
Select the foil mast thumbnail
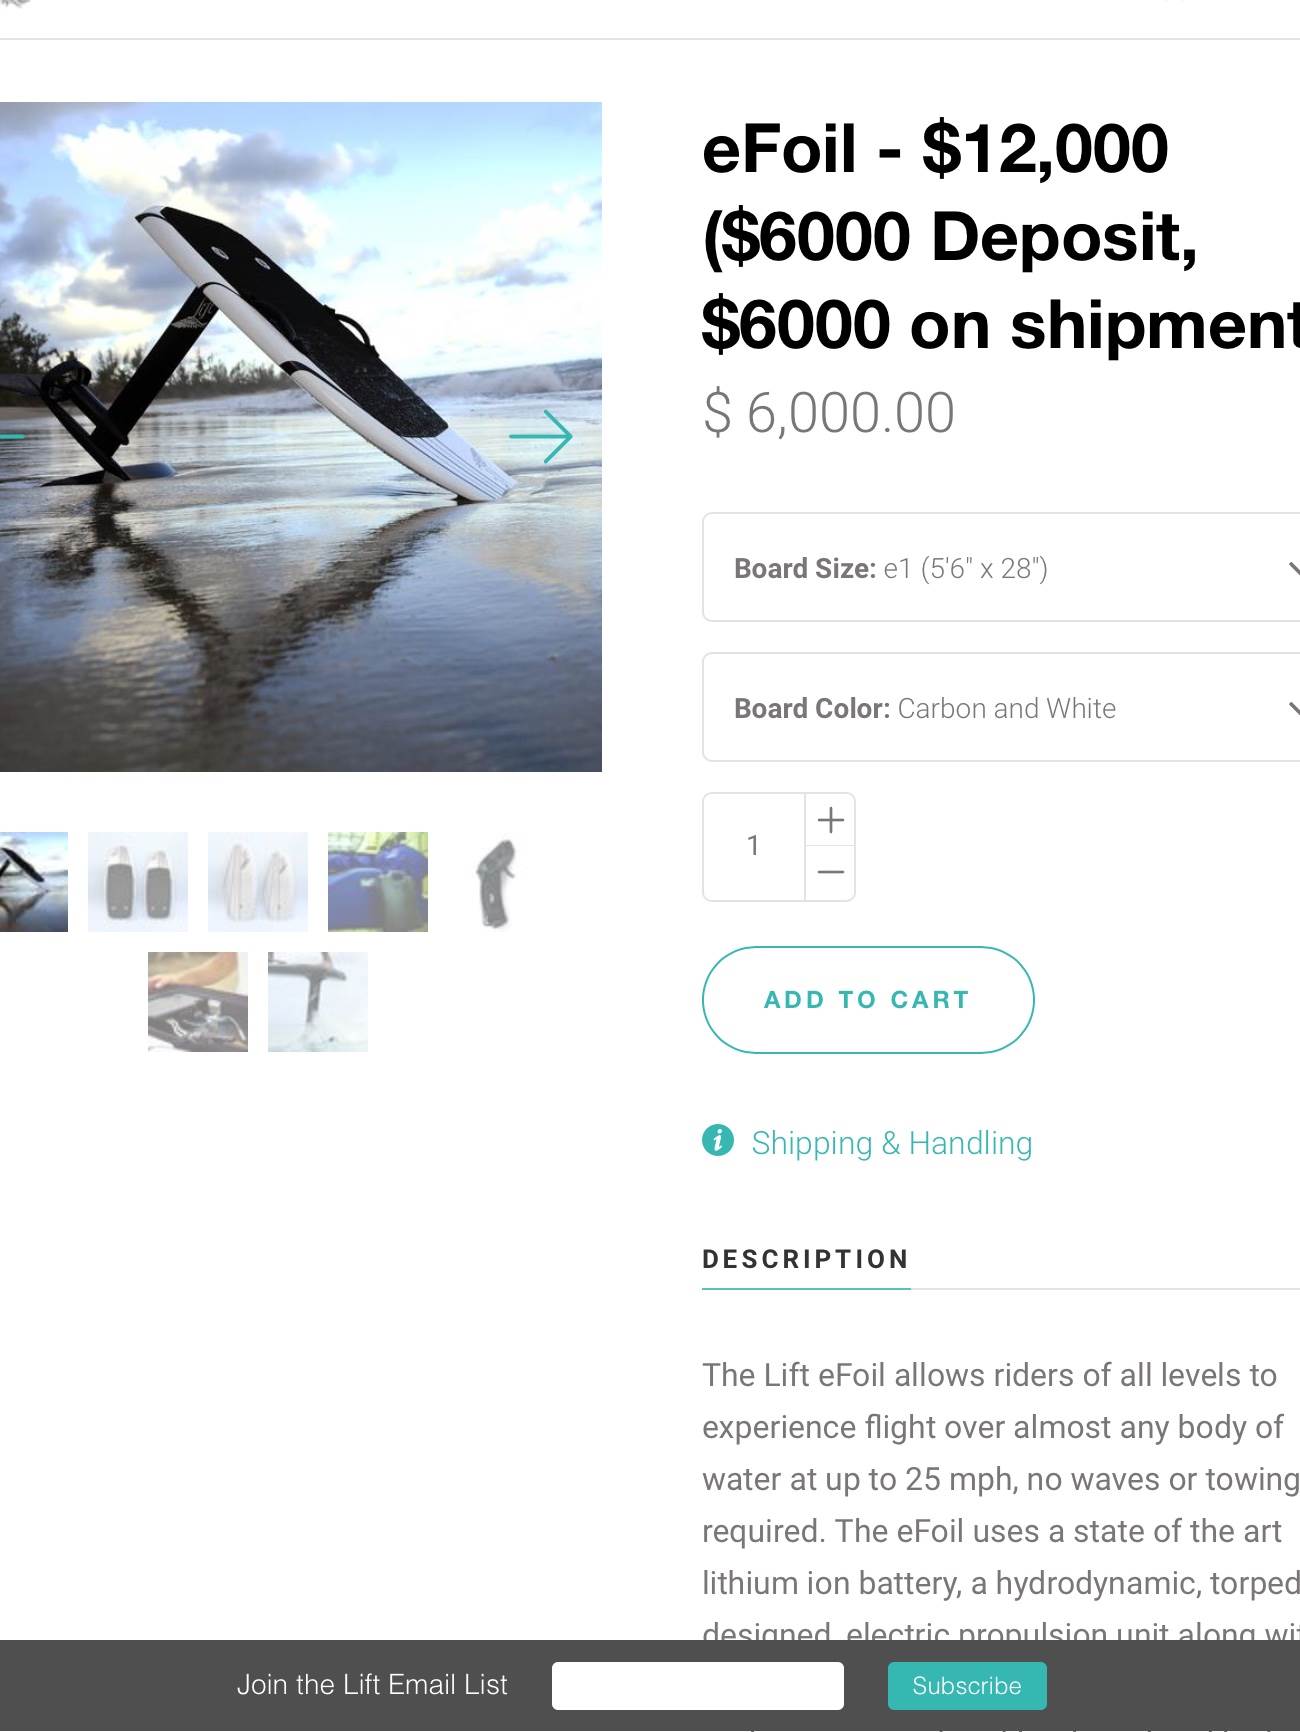[x=318, y=1002]
